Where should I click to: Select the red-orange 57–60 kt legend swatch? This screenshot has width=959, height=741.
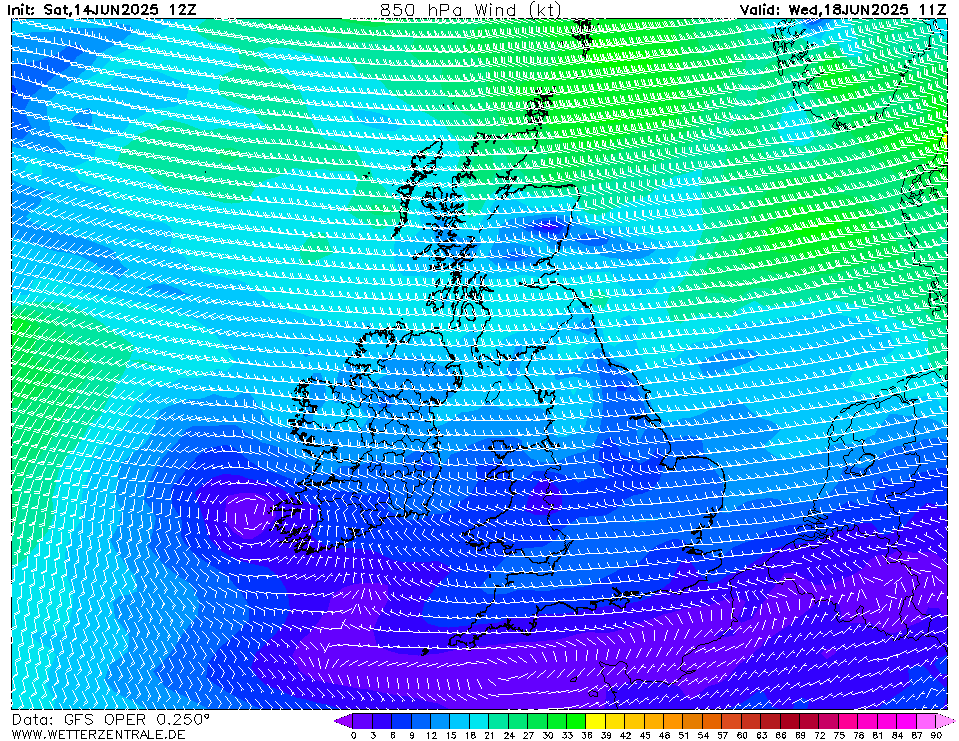pyautogui.click(x=731, y=721)
